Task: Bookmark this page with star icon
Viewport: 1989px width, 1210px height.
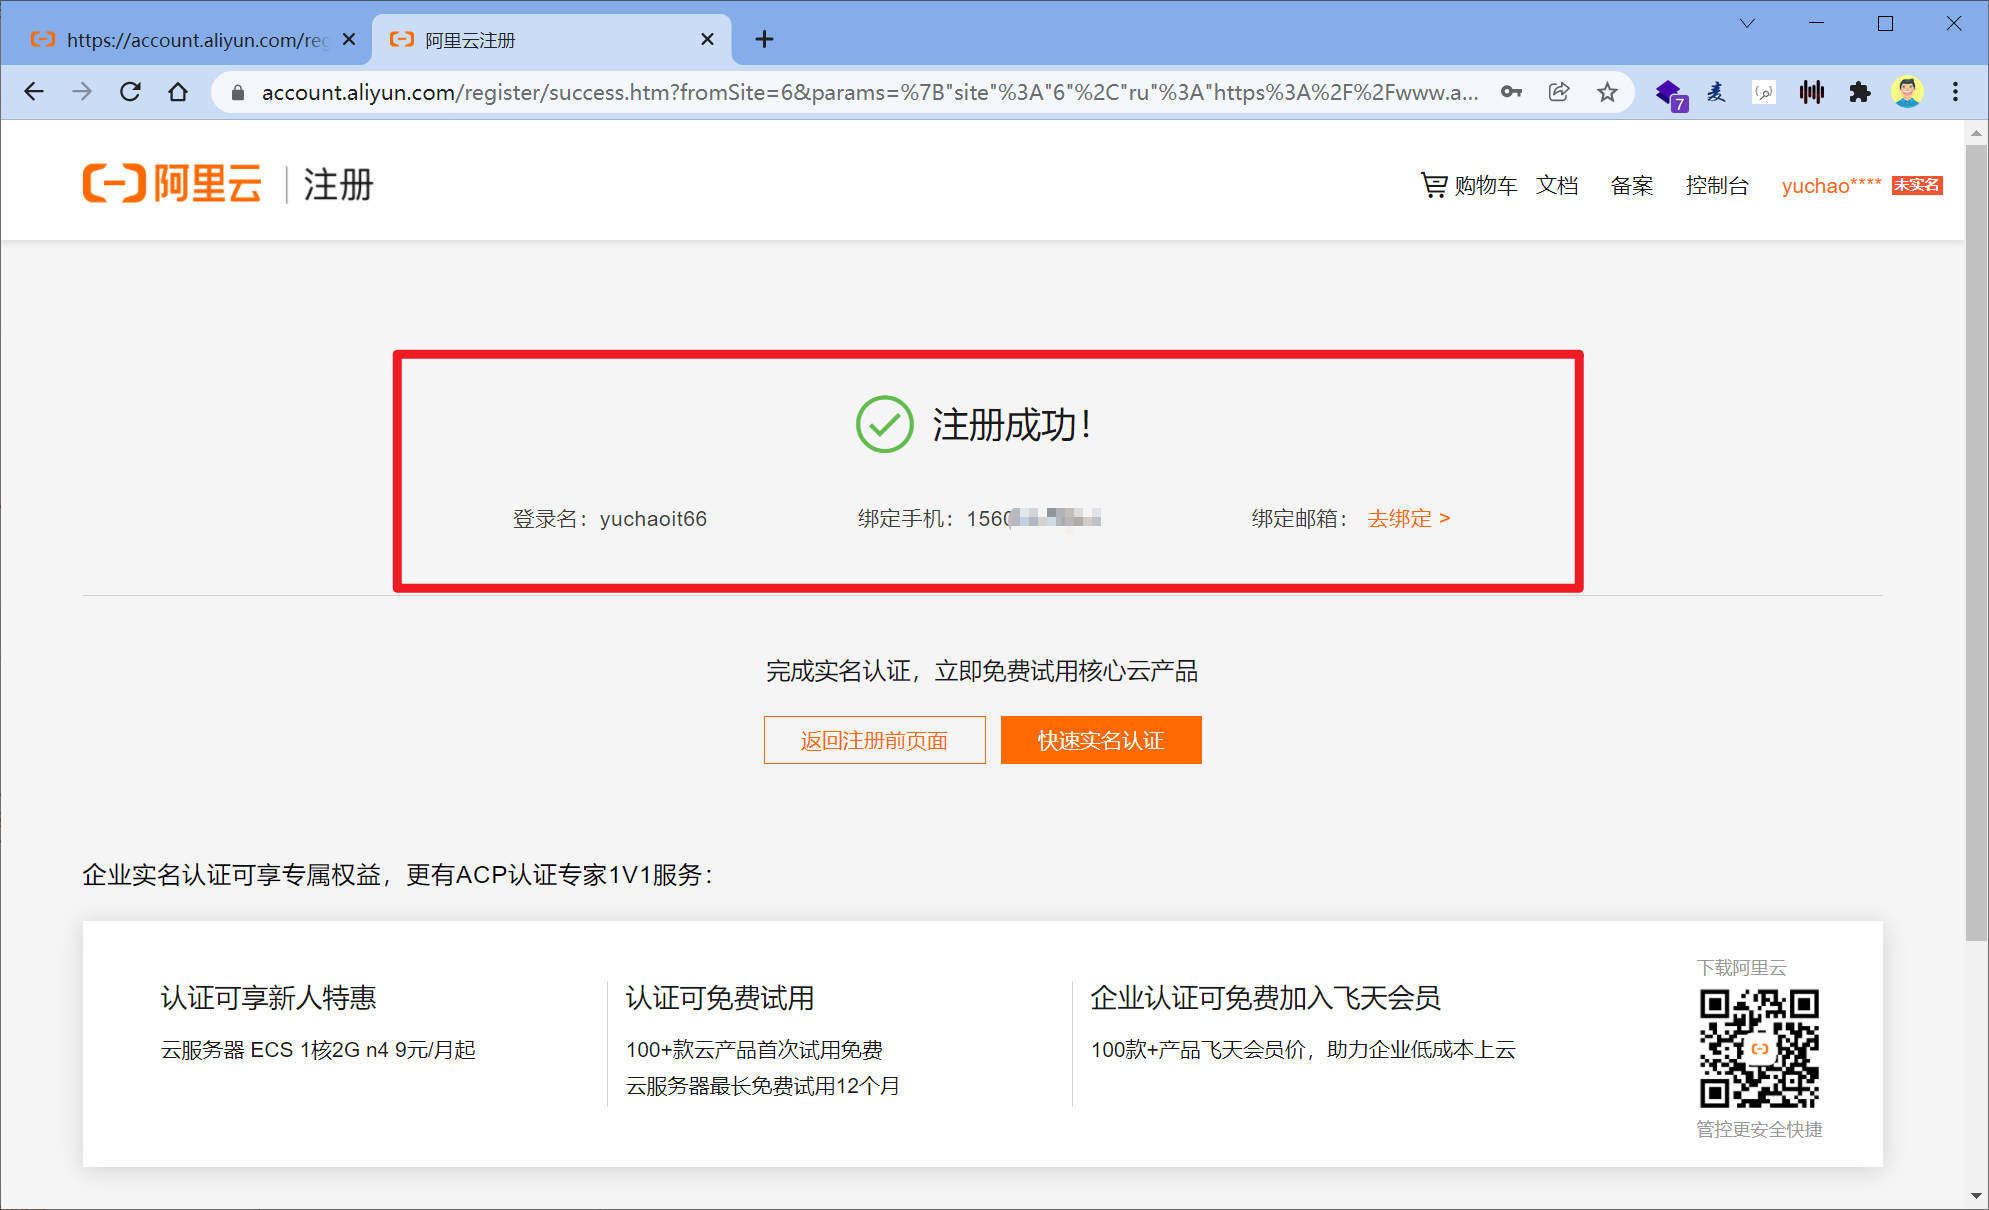Action: point(1607,92)
